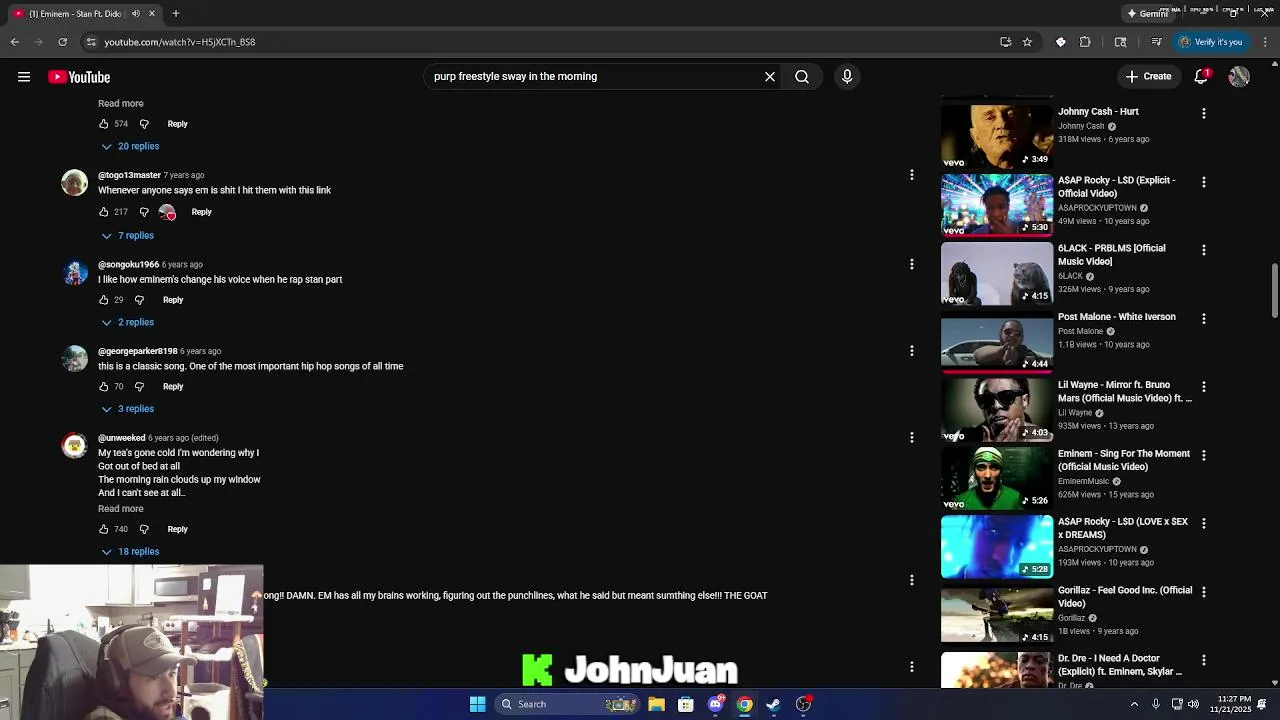Switch to the Eminem - Stan Ft. Dido tab

click(75, 14)
